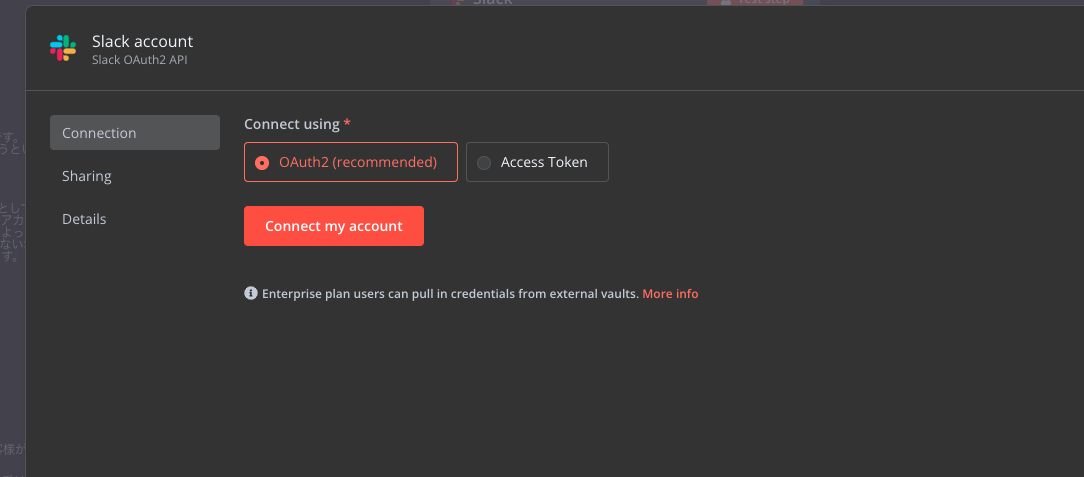Choose the Access Token option label
Image resolution: width=1084 pixels, height=477 pixels.
tap(544, 162)
